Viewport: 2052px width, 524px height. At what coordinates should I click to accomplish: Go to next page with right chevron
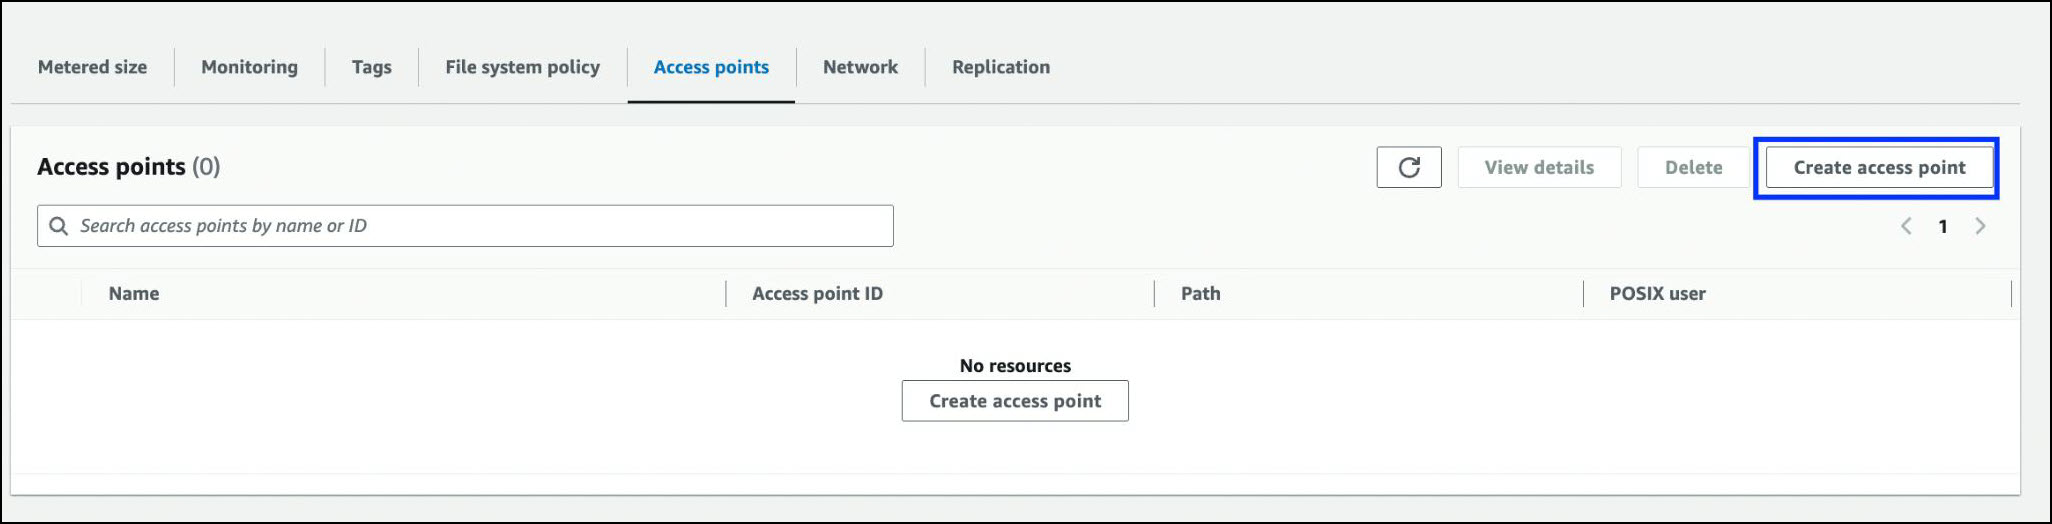[x=1980, y=226]
